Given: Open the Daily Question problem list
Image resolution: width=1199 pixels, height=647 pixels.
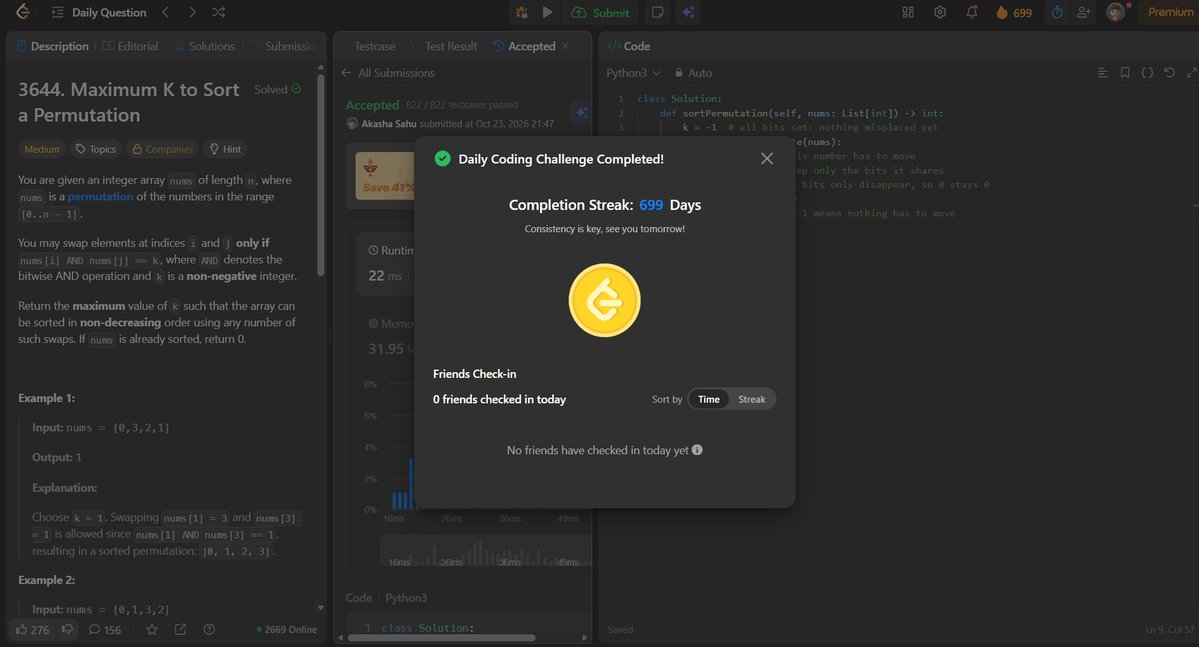Looking at the screenshot, I should 99,12.
